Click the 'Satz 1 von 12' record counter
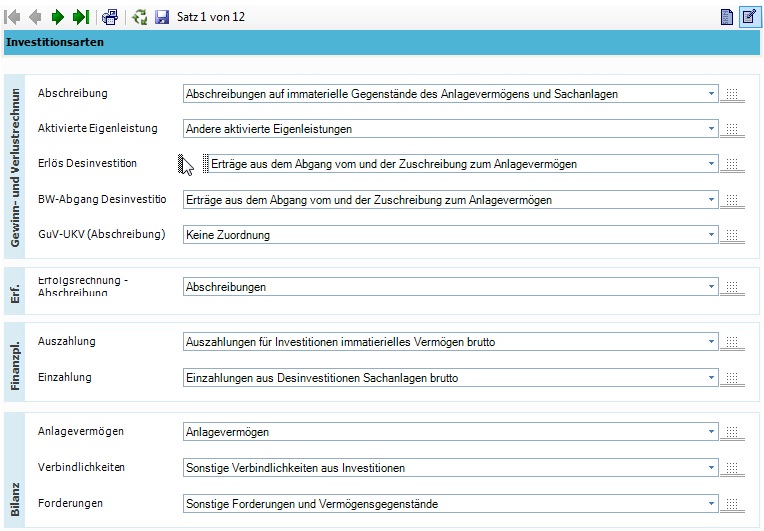This screenshot has width=764, height=531. tap(210, 17)
